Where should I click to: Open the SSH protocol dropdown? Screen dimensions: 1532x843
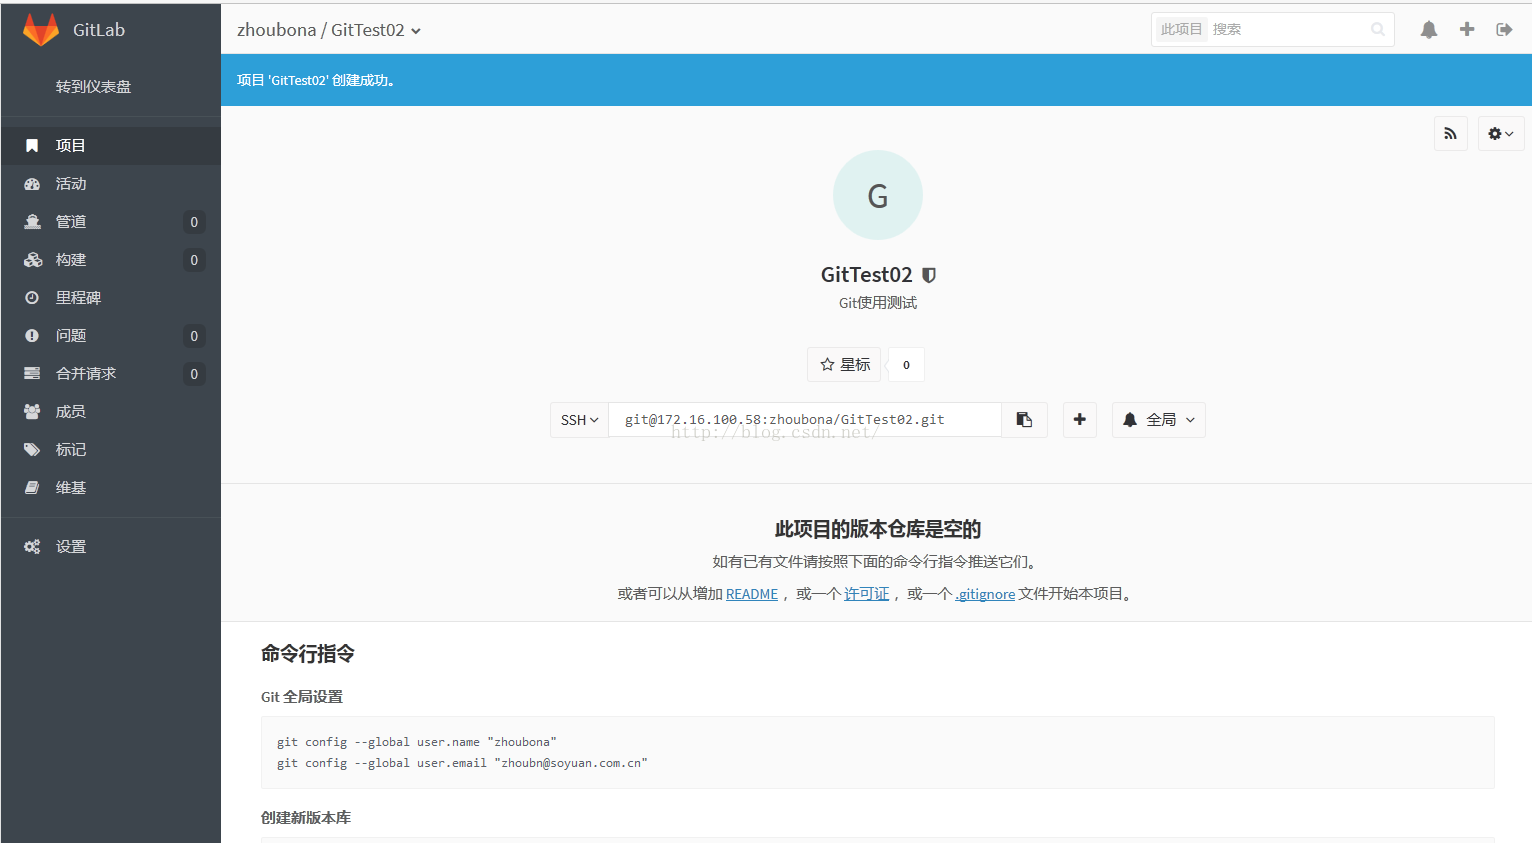[579, 420]
